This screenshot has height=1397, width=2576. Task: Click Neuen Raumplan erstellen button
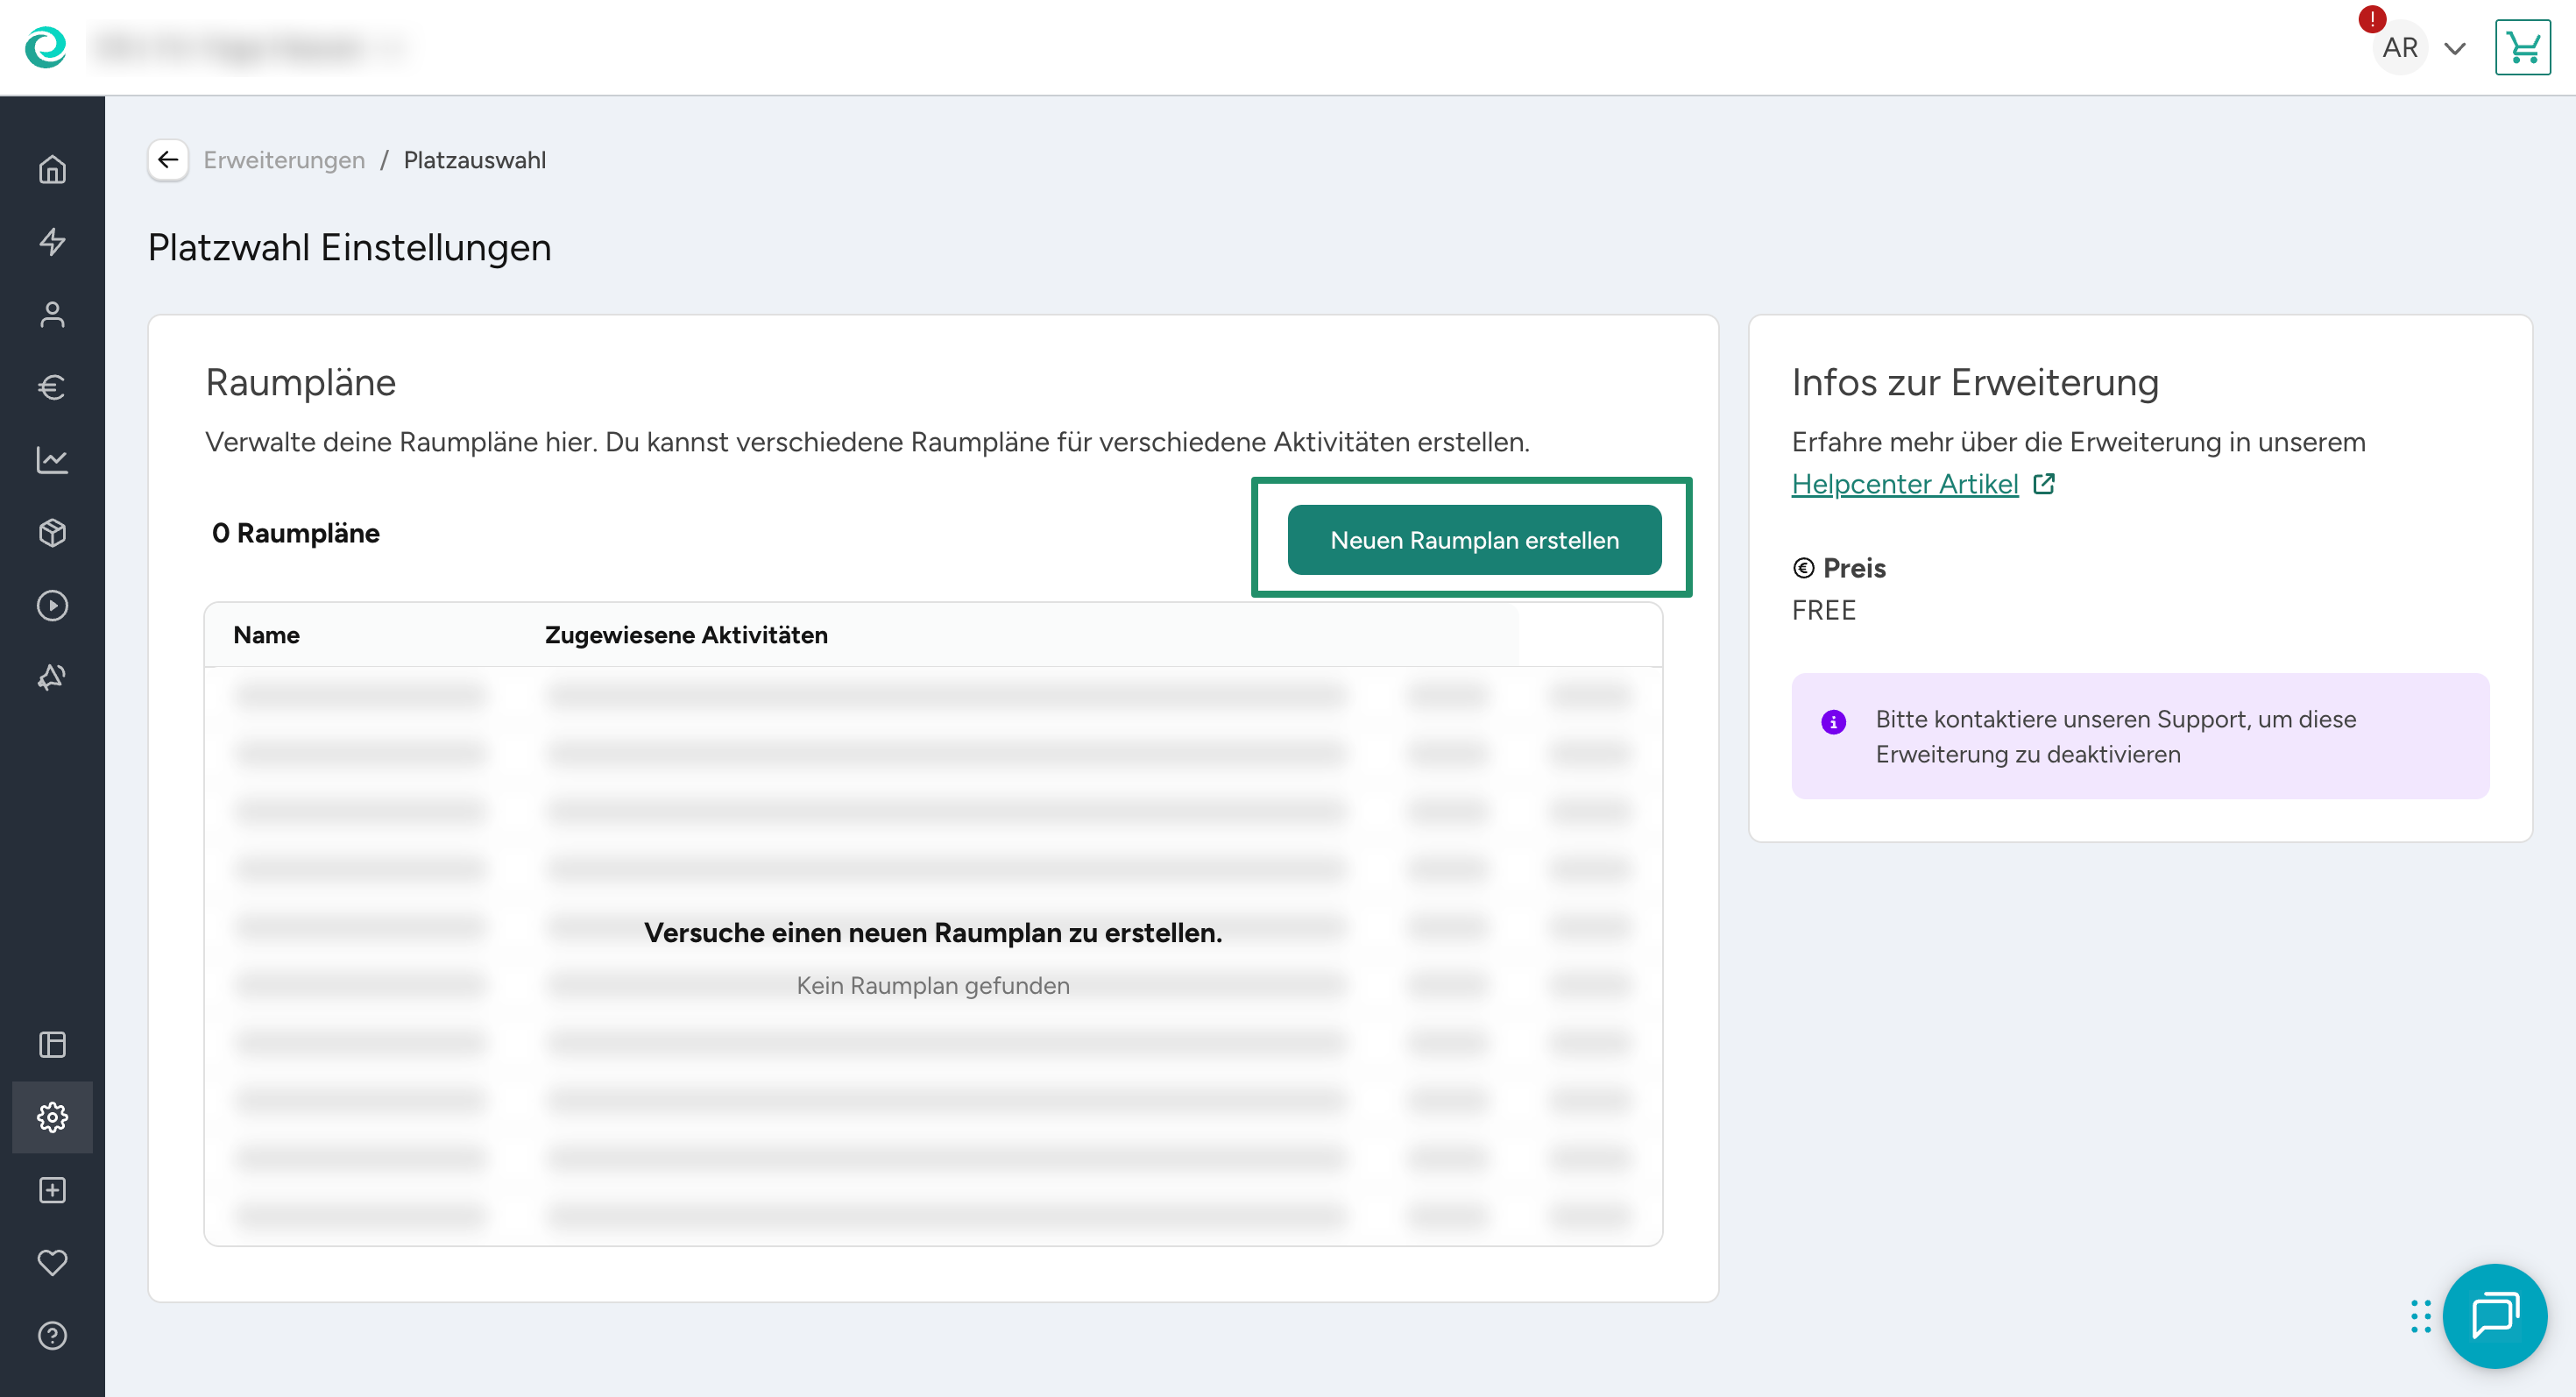pos(1474,540)
